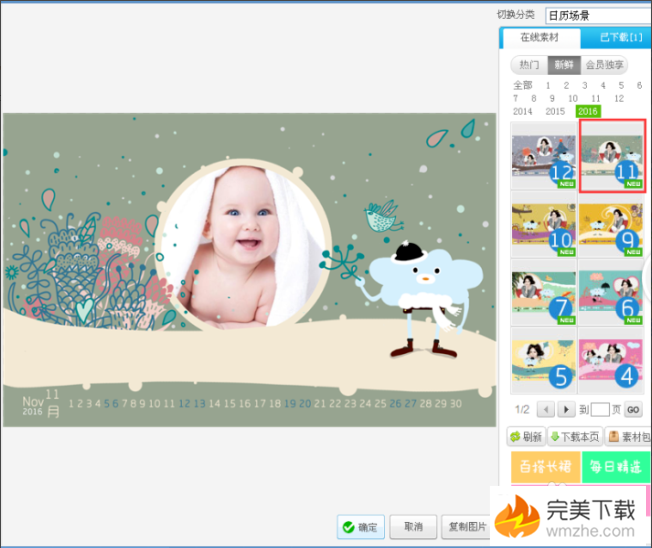Filter templates by year 2014
The width and height of the screenshot is (652, 548).
523,111
